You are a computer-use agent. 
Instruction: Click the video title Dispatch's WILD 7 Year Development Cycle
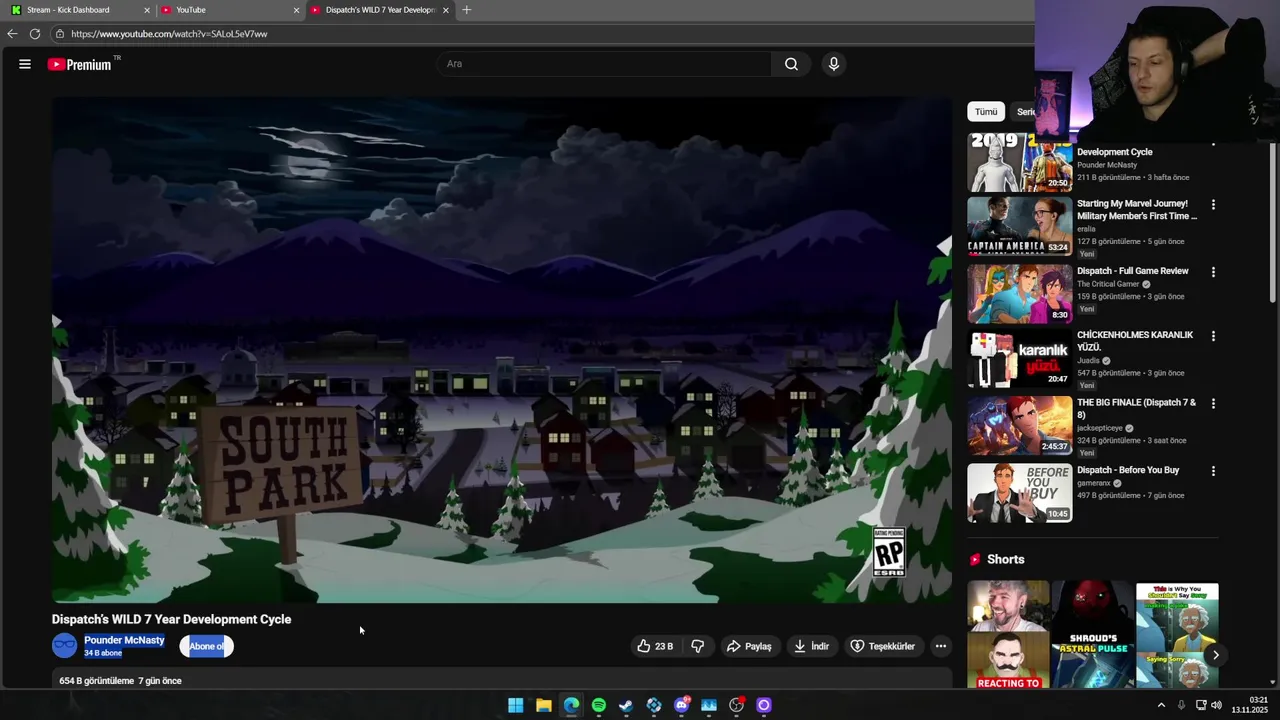[x=172, y=619]
